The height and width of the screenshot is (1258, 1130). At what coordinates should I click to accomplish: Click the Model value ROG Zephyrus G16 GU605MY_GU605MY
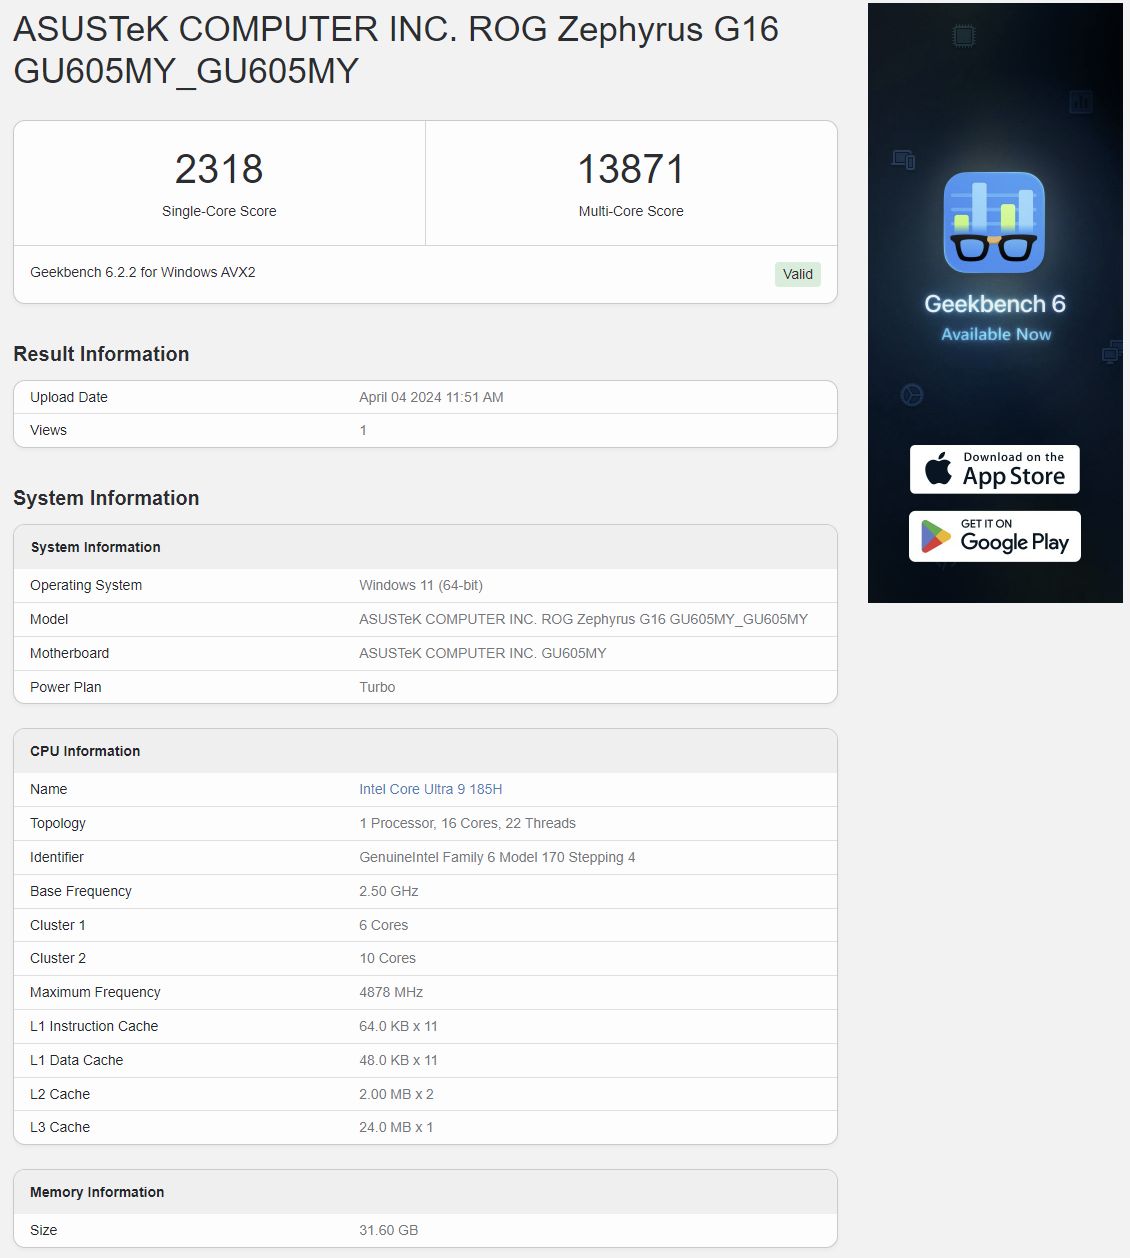[583, 619]
